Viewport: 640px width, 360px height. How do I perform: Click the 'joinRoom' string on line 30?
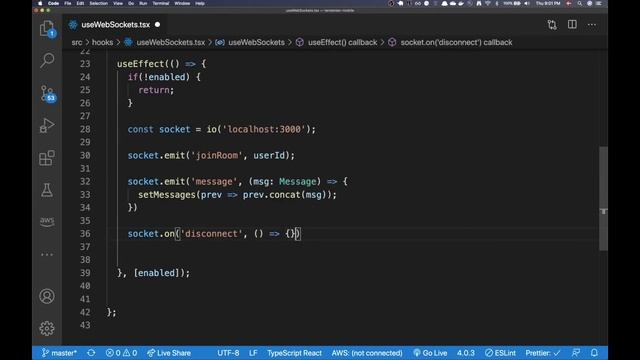217,156
